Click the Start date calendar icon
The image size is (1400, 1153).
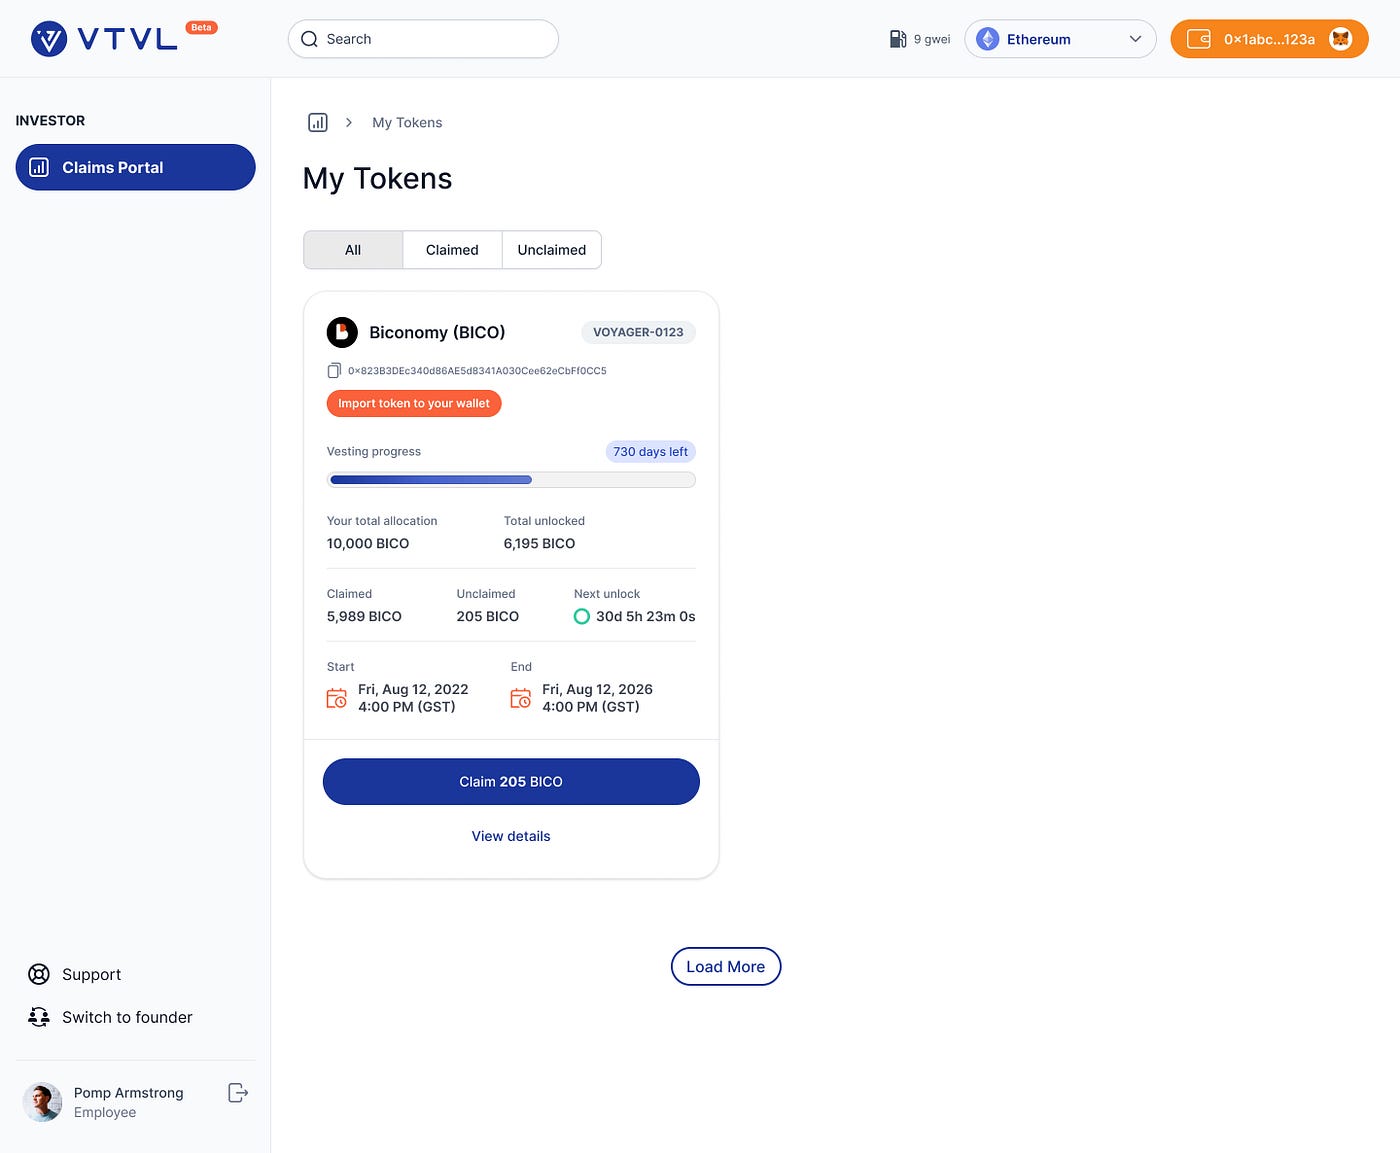pyautogui.click(x=337, y=698)
